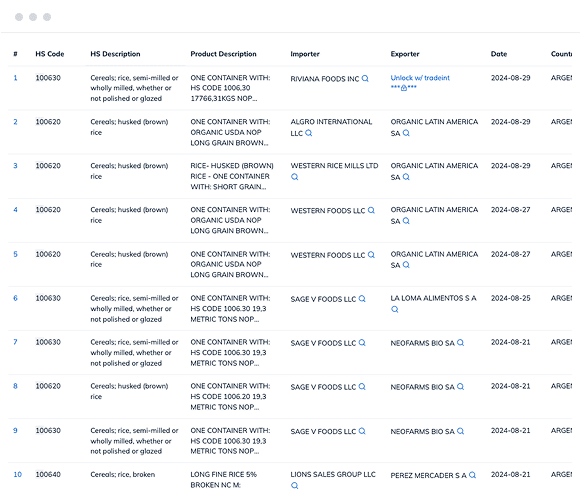Click search icon by ORGANIC LATIN AMERICA SA in row 2
Viewport: 580px width, 500px height.
pos(406,133)
